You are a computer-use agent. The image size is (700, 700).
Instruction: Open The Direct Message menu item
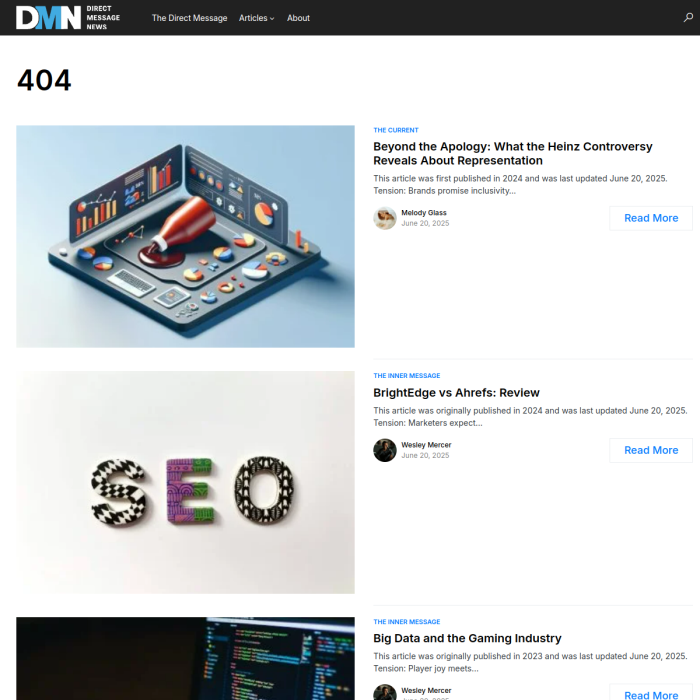click(189, 18)
